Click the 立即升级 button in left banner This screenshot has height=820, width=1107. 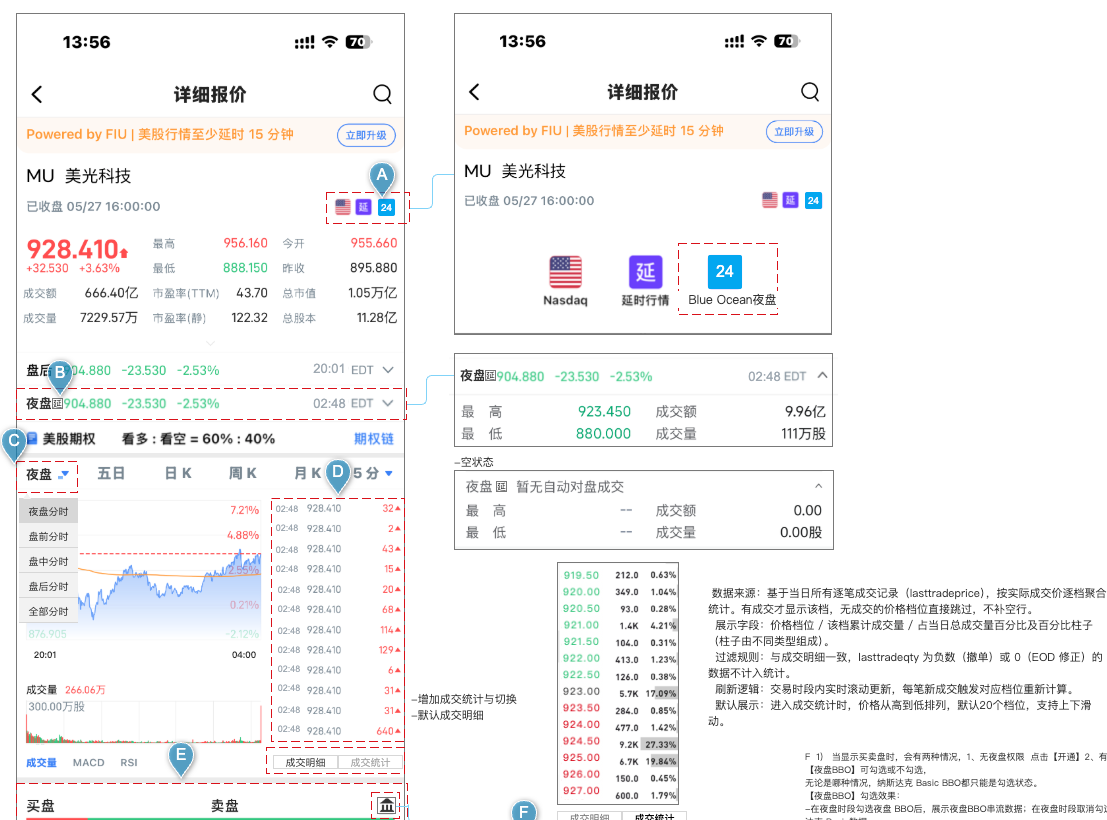click(x=366, y=135)
